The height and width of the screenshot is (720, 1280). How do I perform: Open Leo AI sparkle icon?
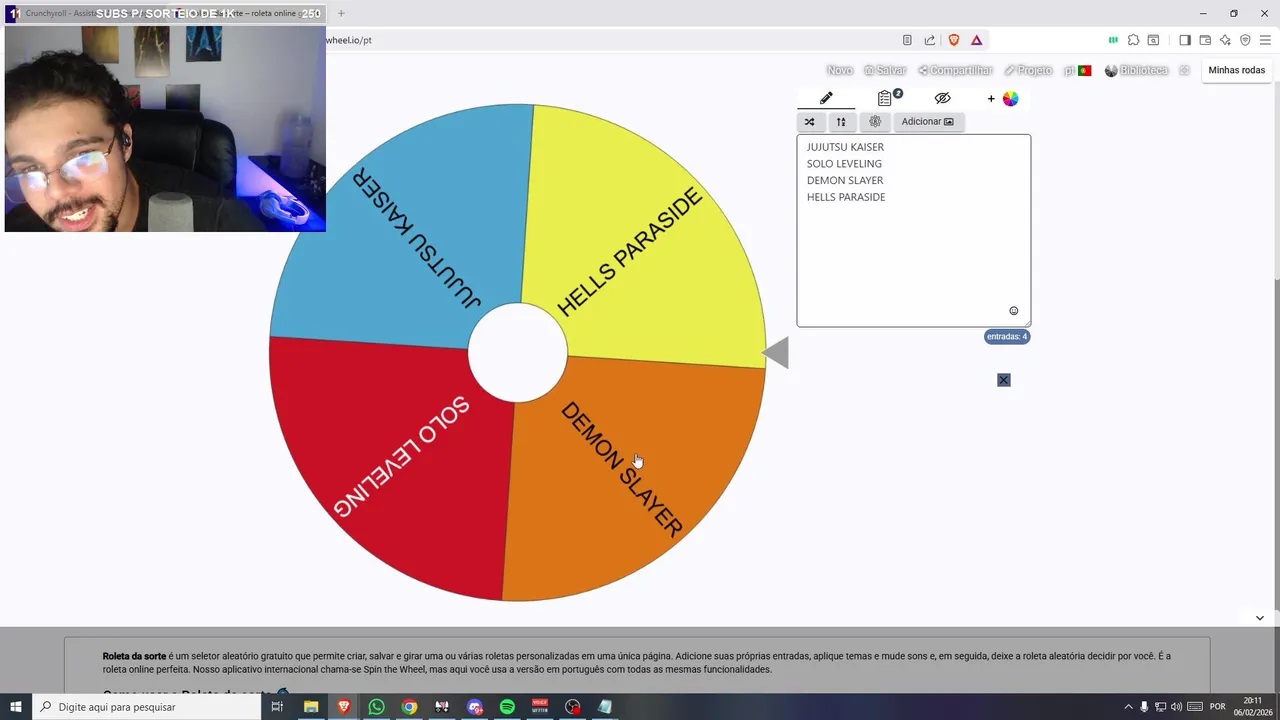tap(1225, 40)
